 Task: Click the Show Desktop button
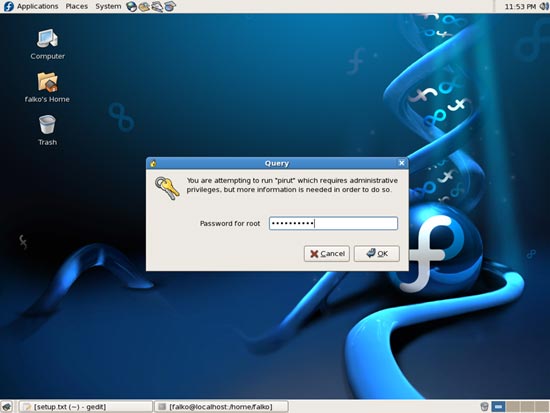[7, 407]
